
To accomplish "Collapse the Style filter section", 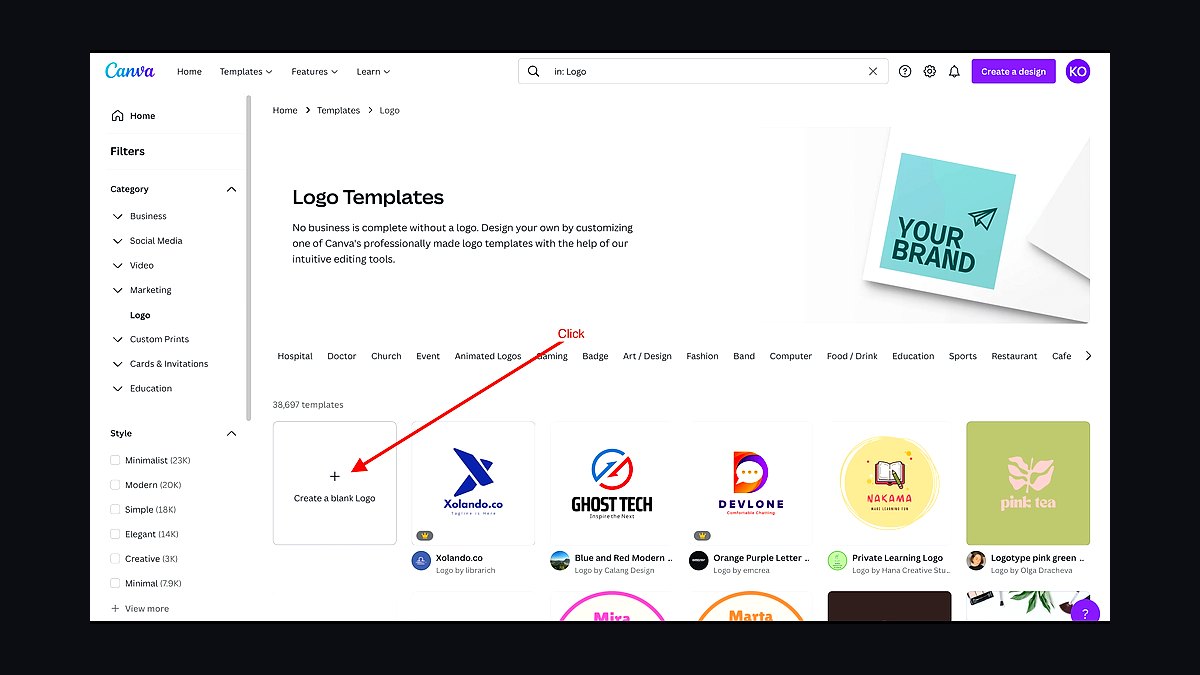I will (x=231, y=434).
